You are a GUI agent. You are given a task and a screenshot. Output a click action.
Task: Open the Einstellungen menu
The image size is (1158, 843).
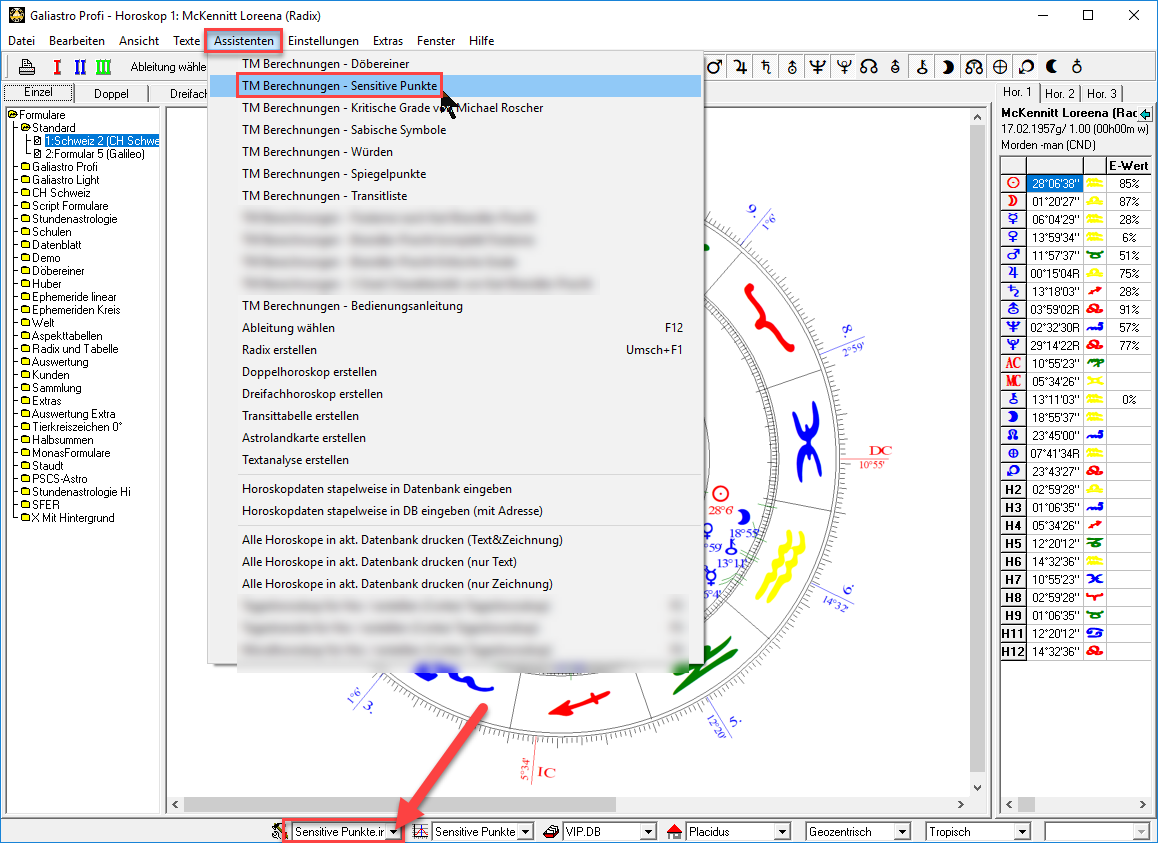323,41
